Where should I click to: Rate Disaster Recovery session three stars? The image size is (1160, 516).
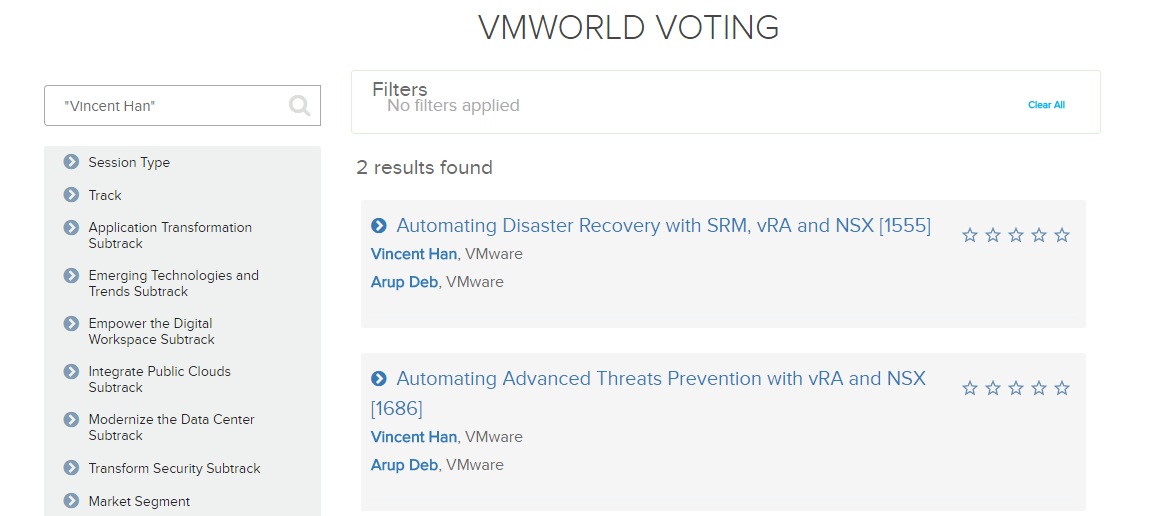pyautogui.click(x=1016, y=235)
